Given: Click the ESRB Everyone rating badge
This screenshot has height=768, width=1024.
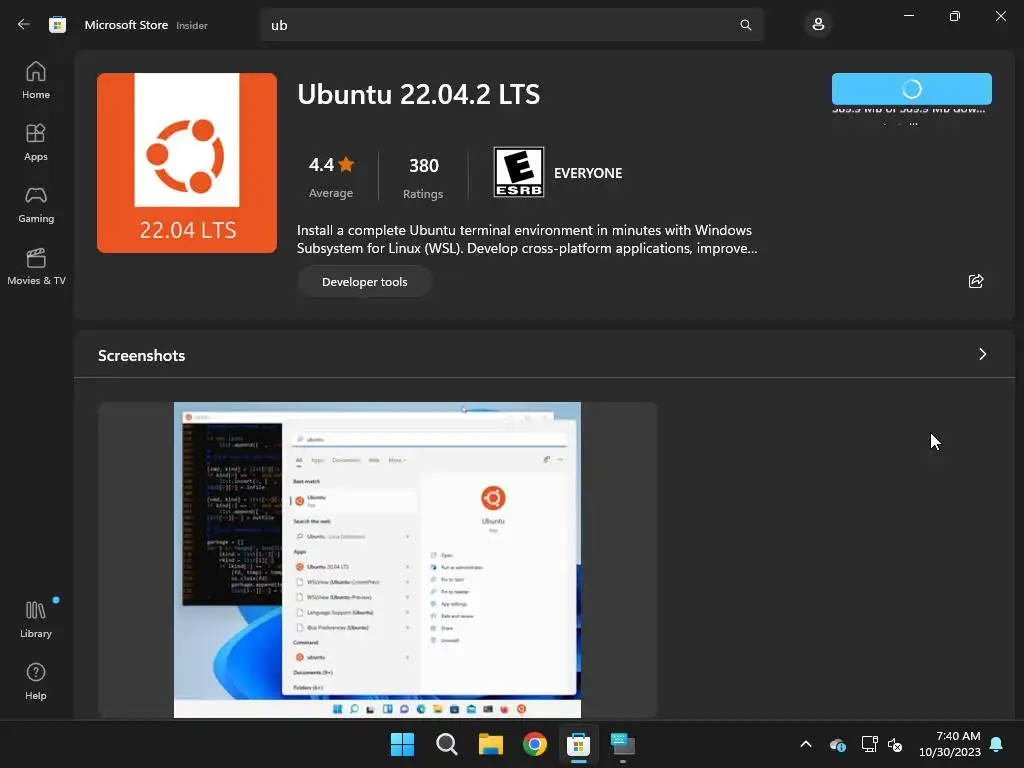Looking at the screenshot, I should pos(519,172).
